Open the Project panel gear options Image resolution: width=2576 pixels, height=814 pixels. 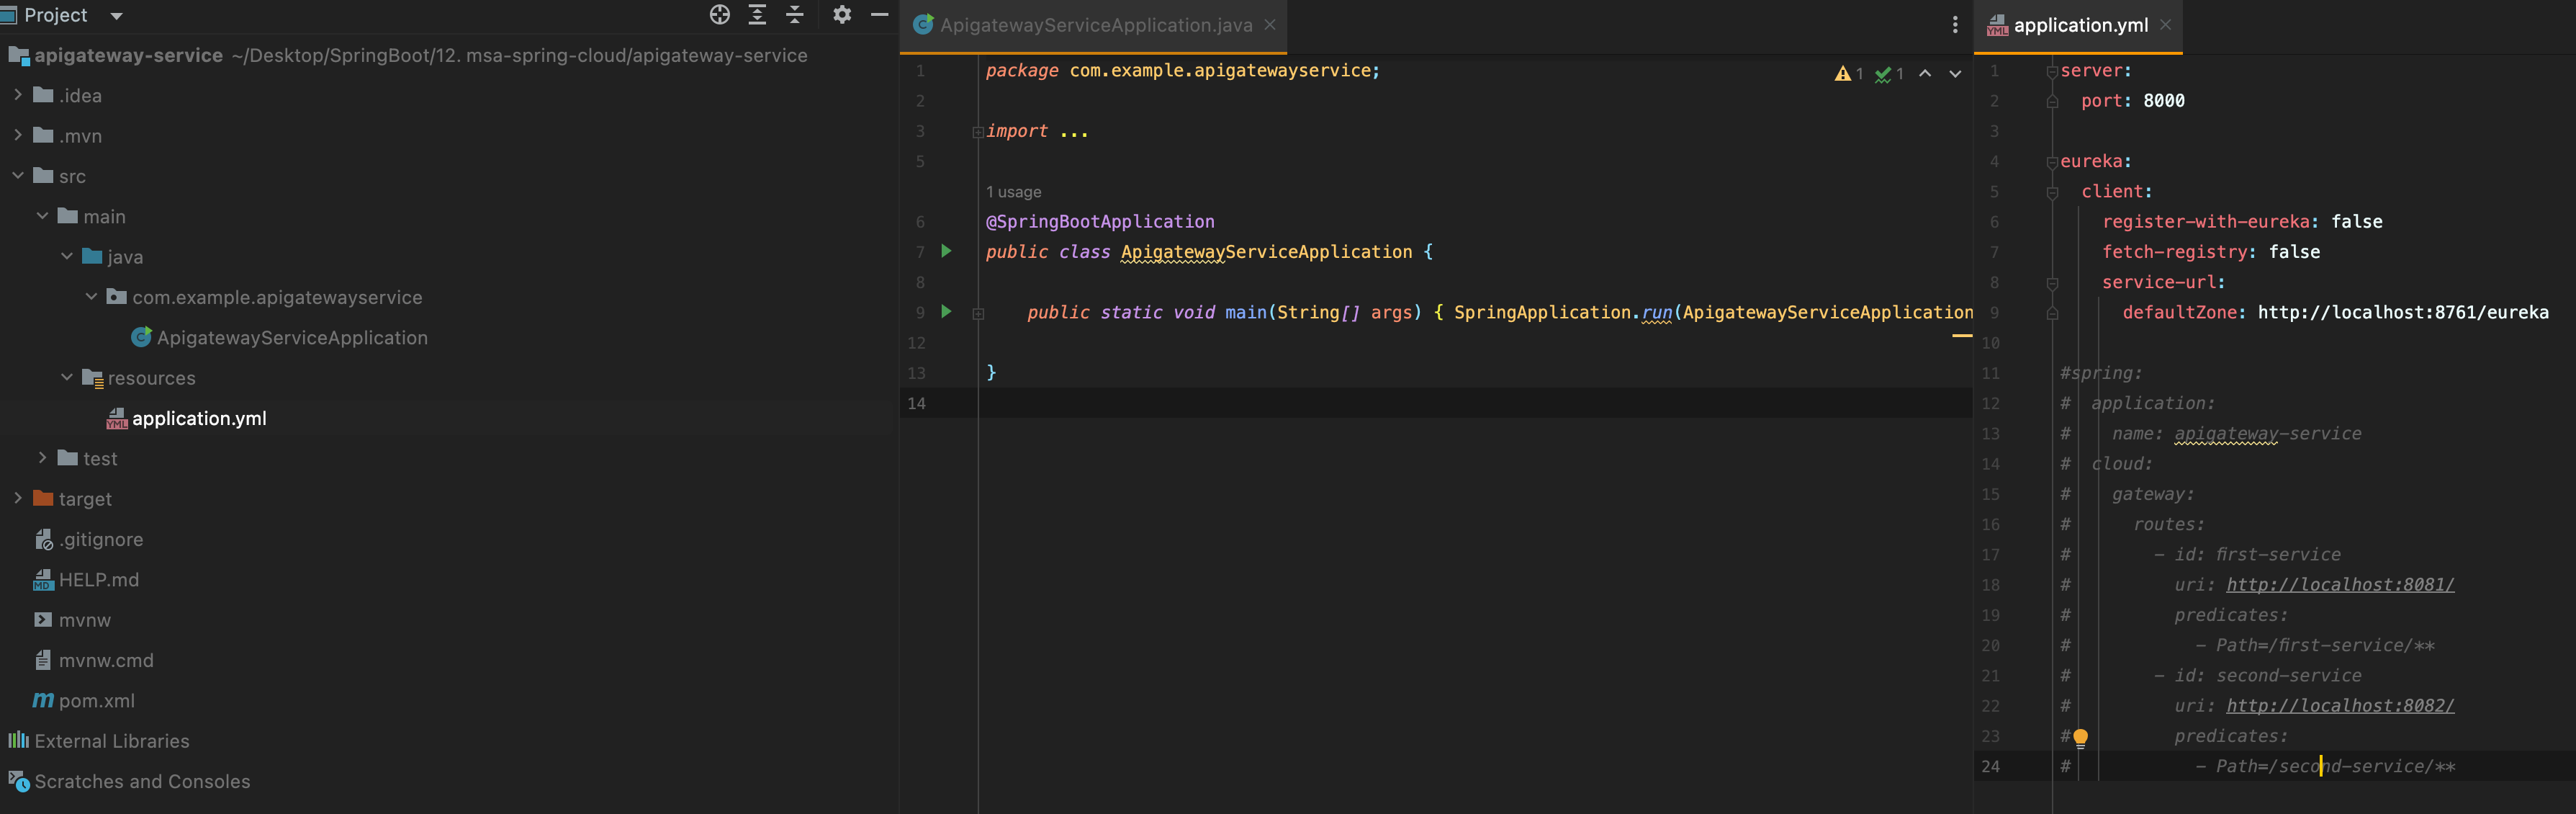pos(842,15)
